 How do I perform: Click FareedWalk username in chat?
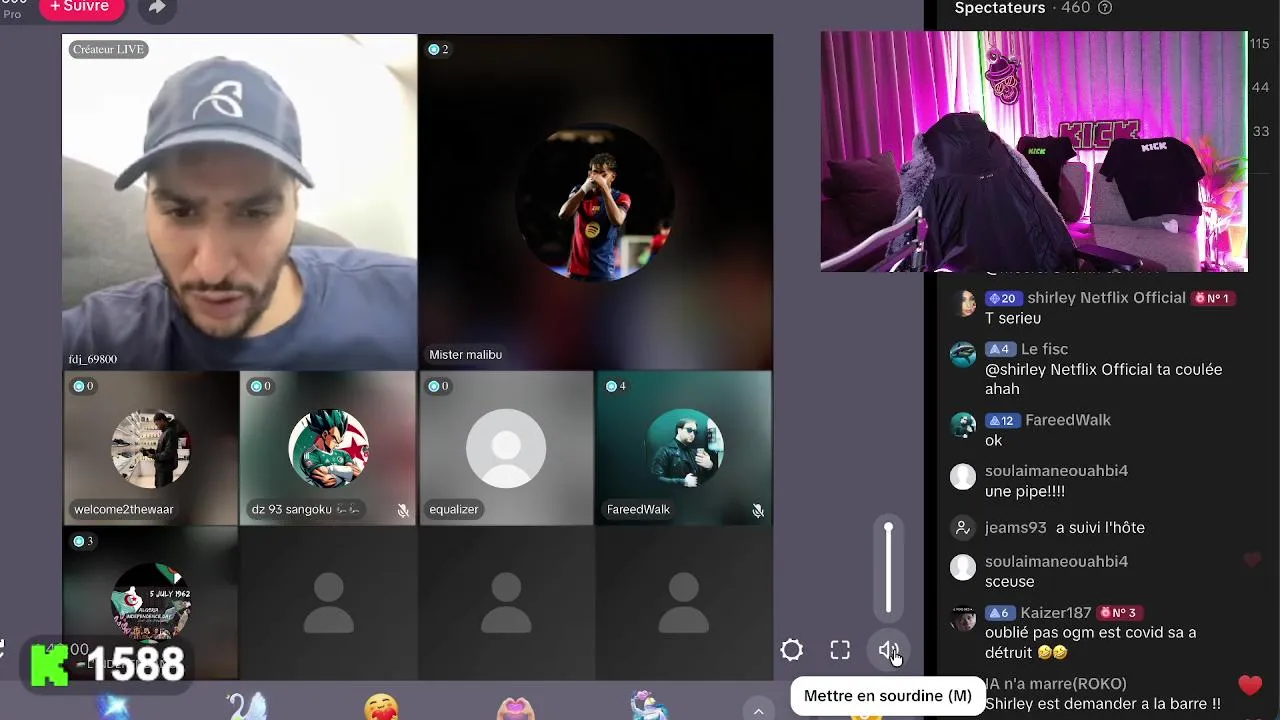click(x=1068, y=420)
